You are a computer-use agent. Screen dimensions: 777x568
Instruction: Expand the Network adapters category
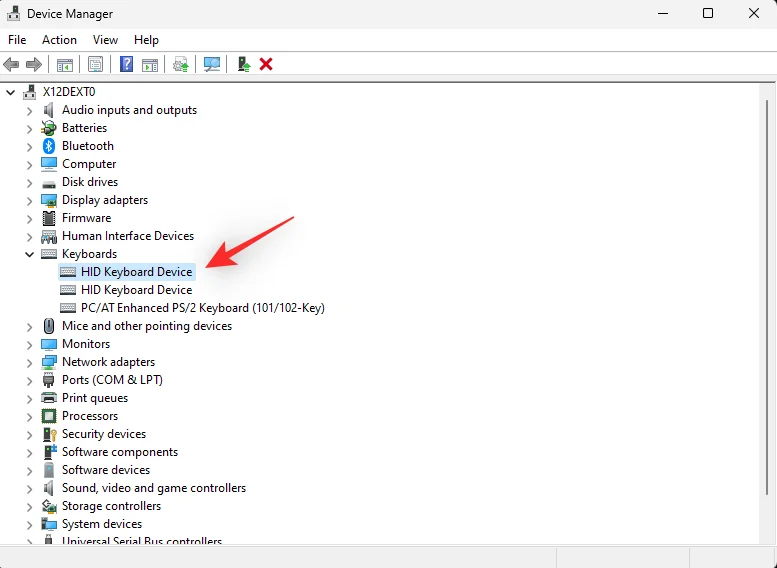point(30,362)
